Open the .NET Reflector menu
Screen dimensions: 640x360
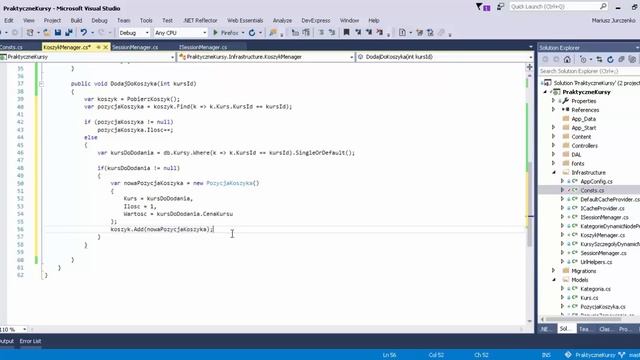(x=200, y=20)
